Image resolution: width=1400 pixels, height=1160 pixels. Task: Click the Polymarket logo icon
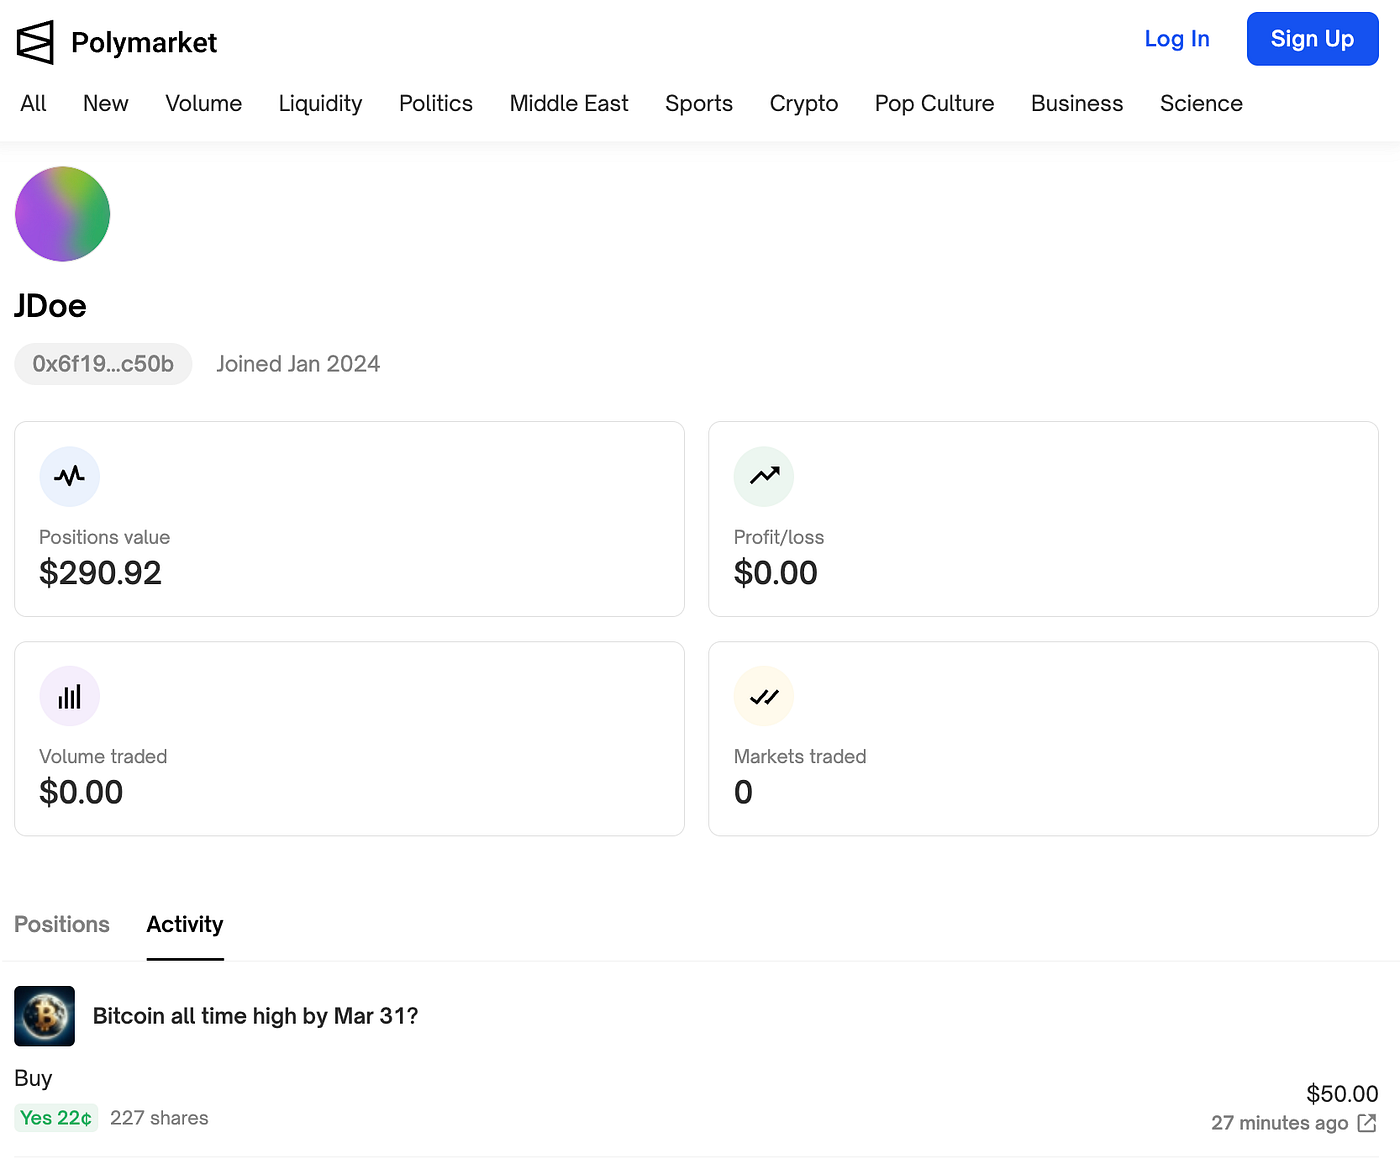[x=35, y=42]
